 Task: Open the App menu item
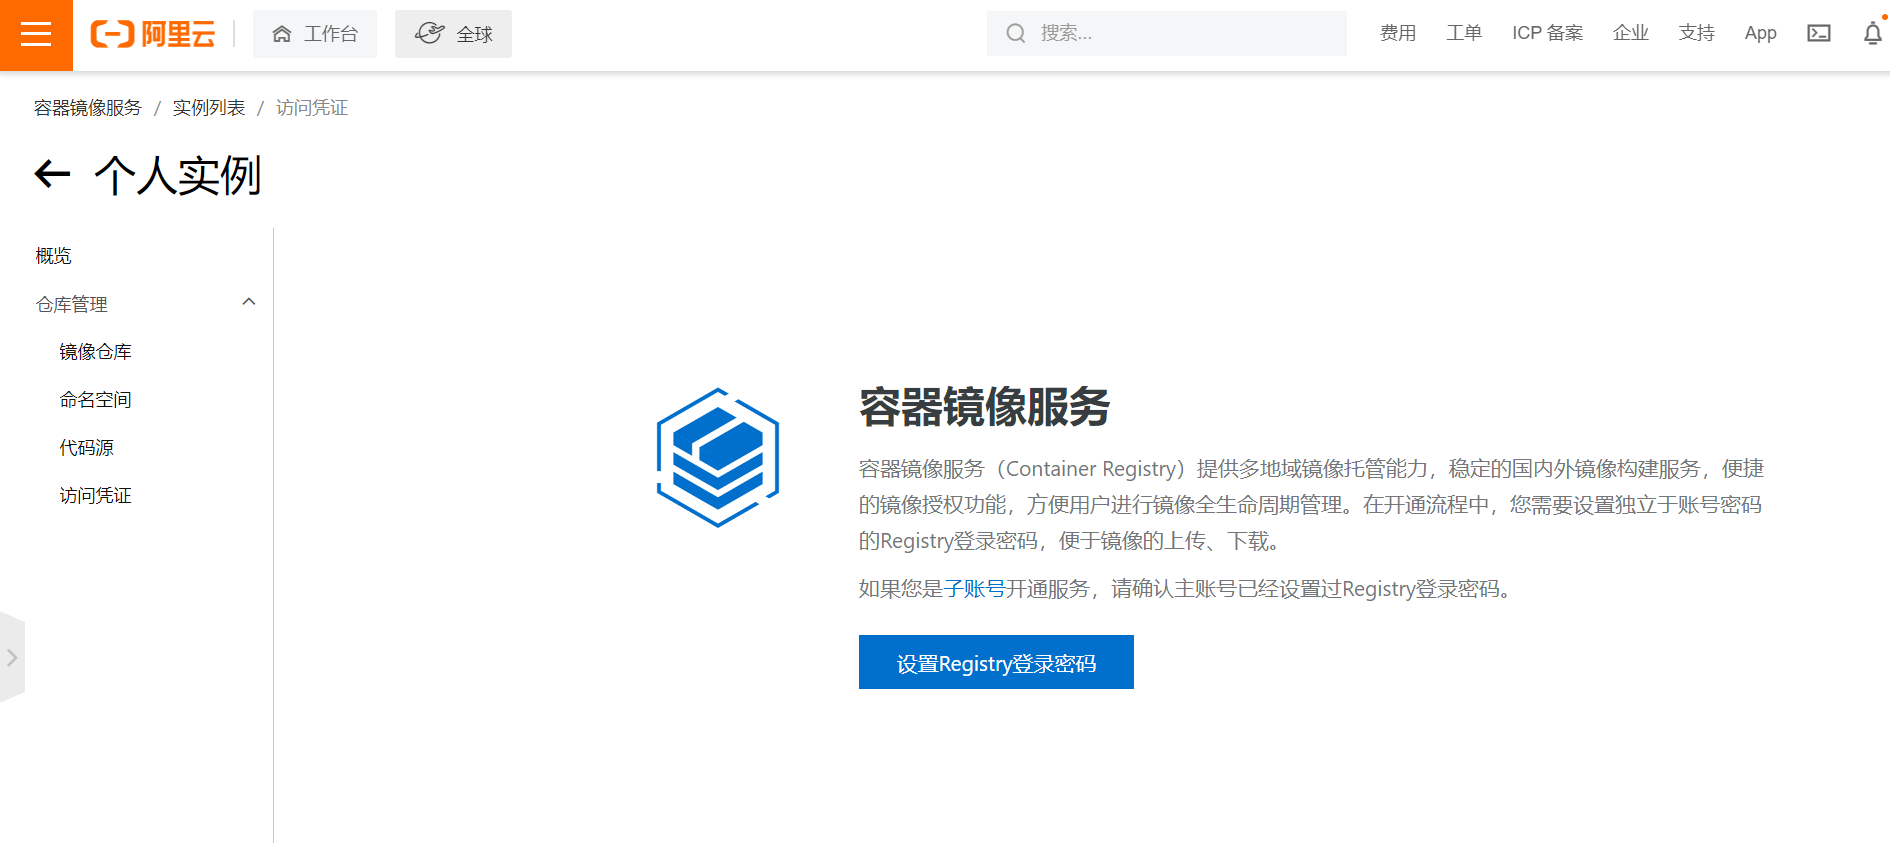pyautogui.click(x=1760, y=33)
